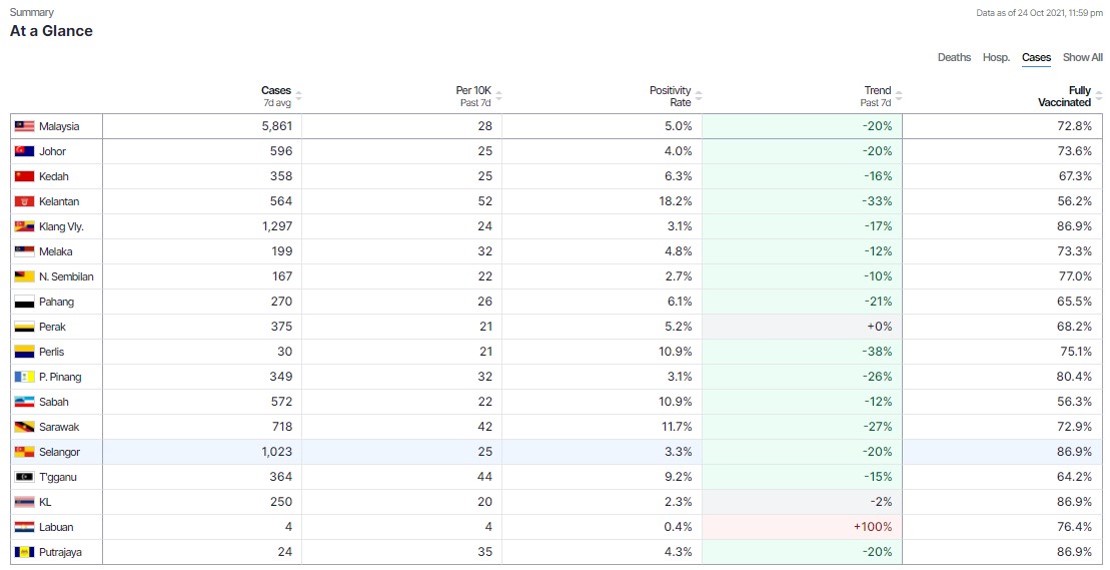Image resolution: width=1110 pixels, height=570 pixels.
Task: Sort by Fully Vaccinated arrows
Action: [1098, 96]
